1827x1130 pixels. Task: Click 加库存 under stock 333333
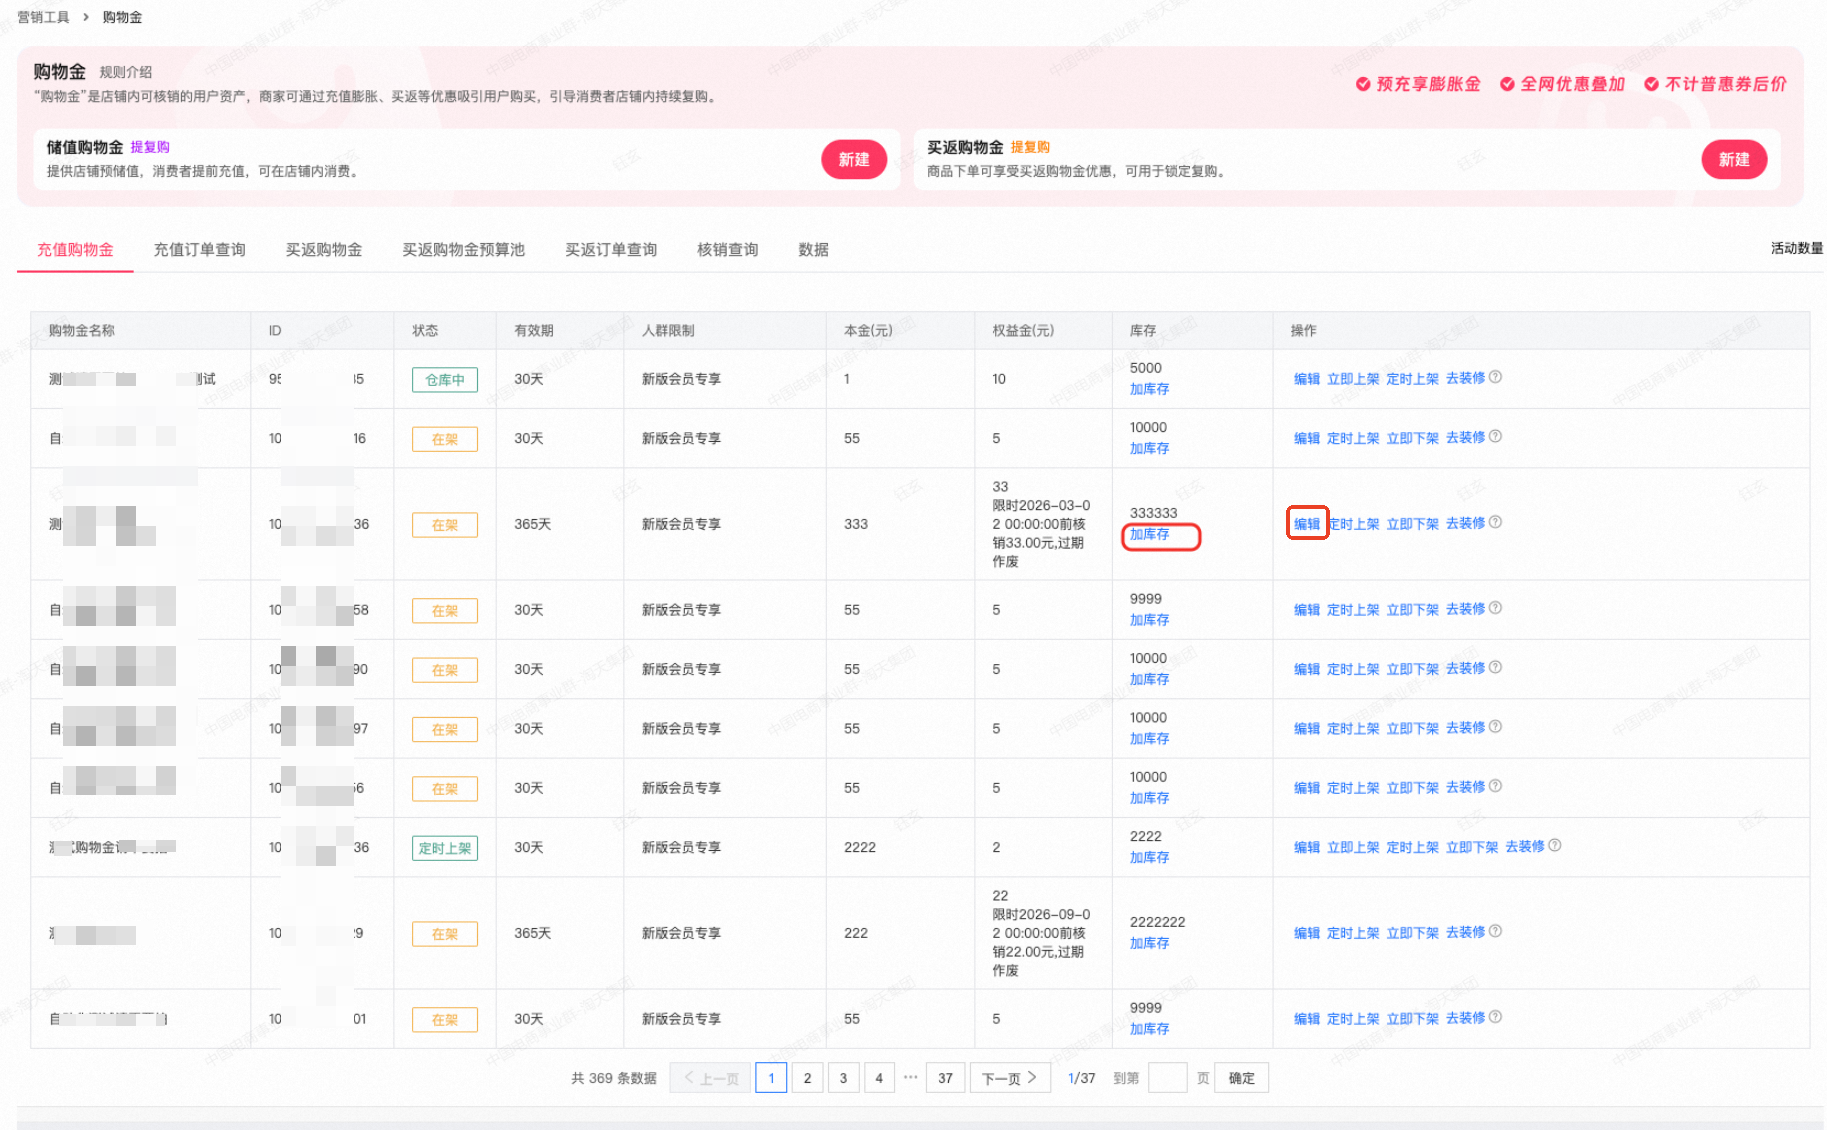(1150, 535)
